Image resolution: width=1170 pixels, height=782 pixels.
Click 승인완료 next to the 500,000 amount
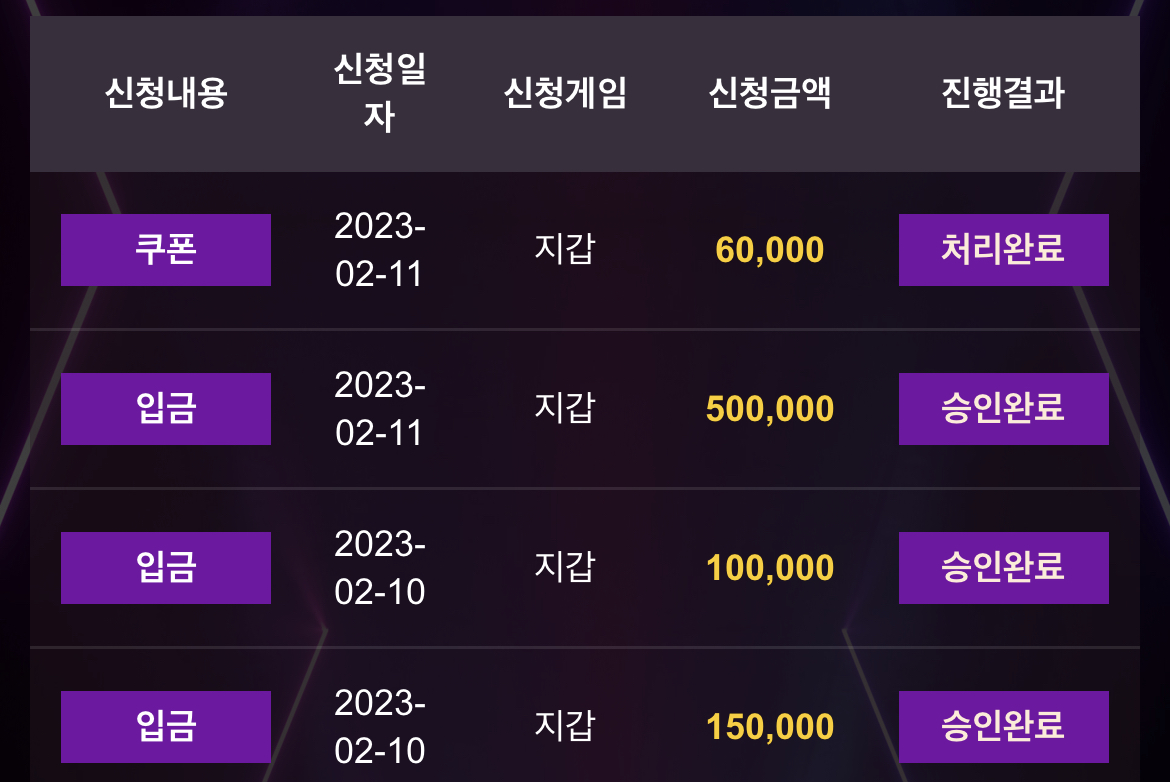(x=1004, y=409)
